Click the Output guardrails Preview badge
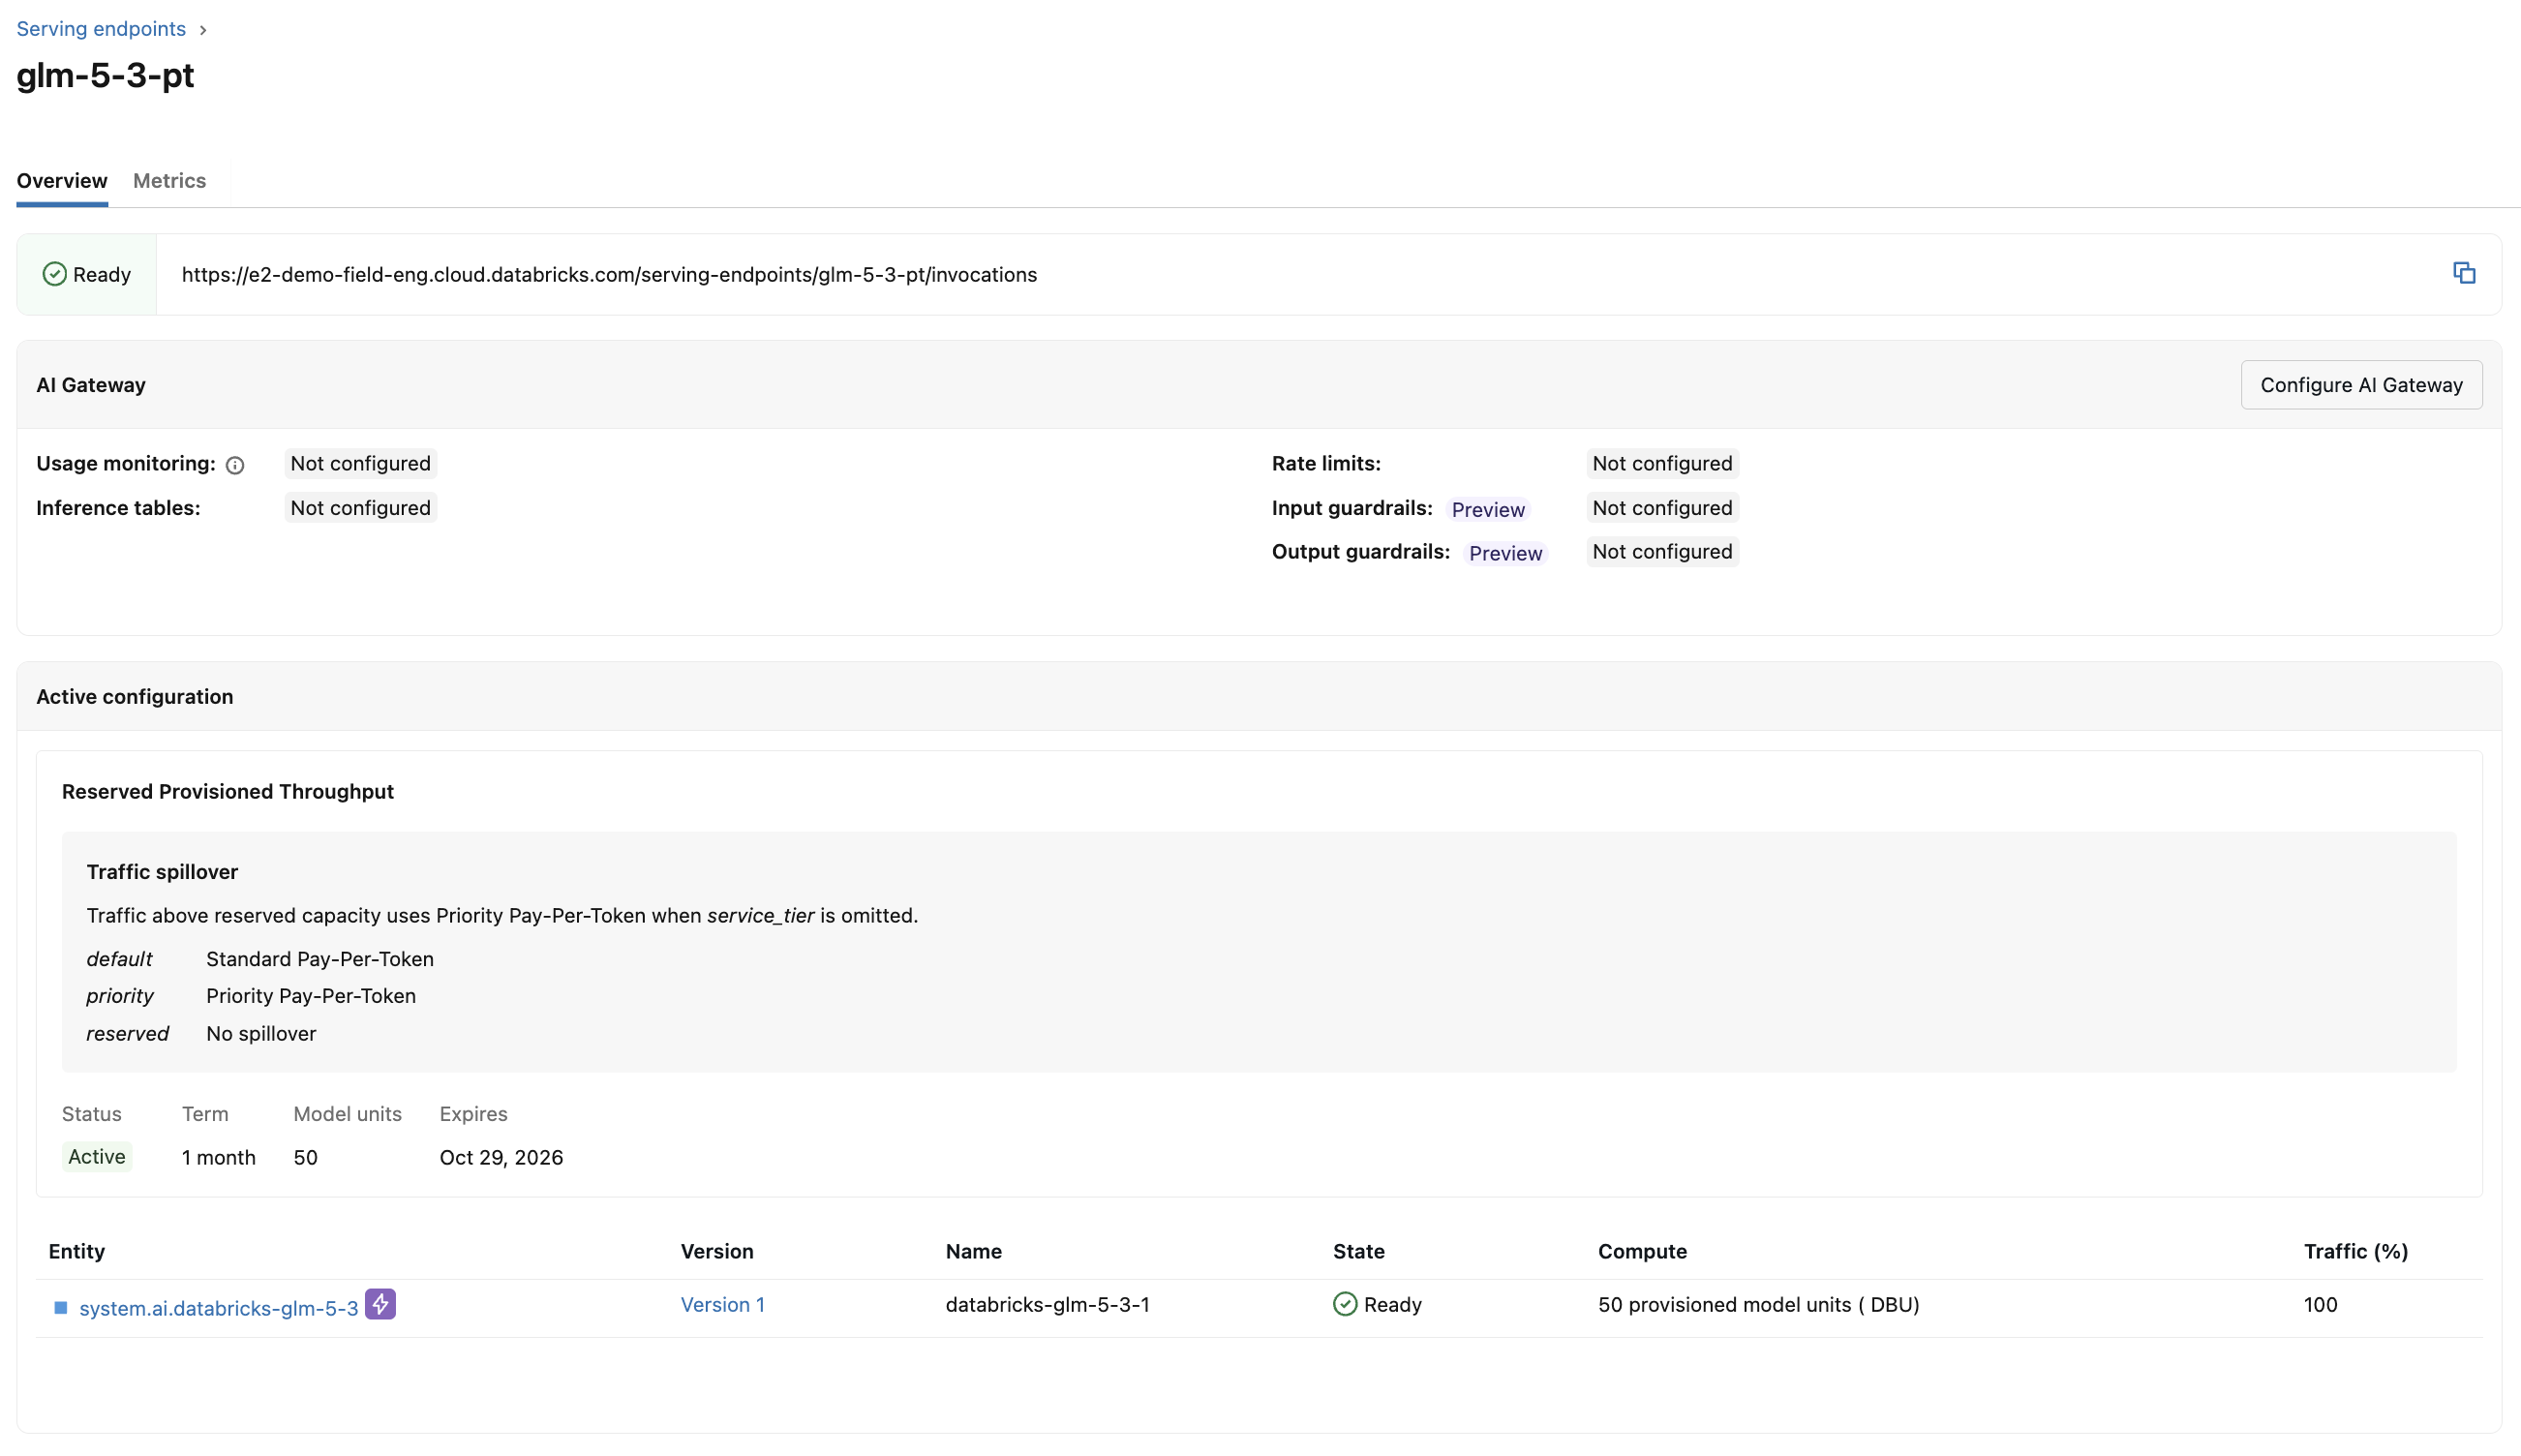 pos(1505,553)
